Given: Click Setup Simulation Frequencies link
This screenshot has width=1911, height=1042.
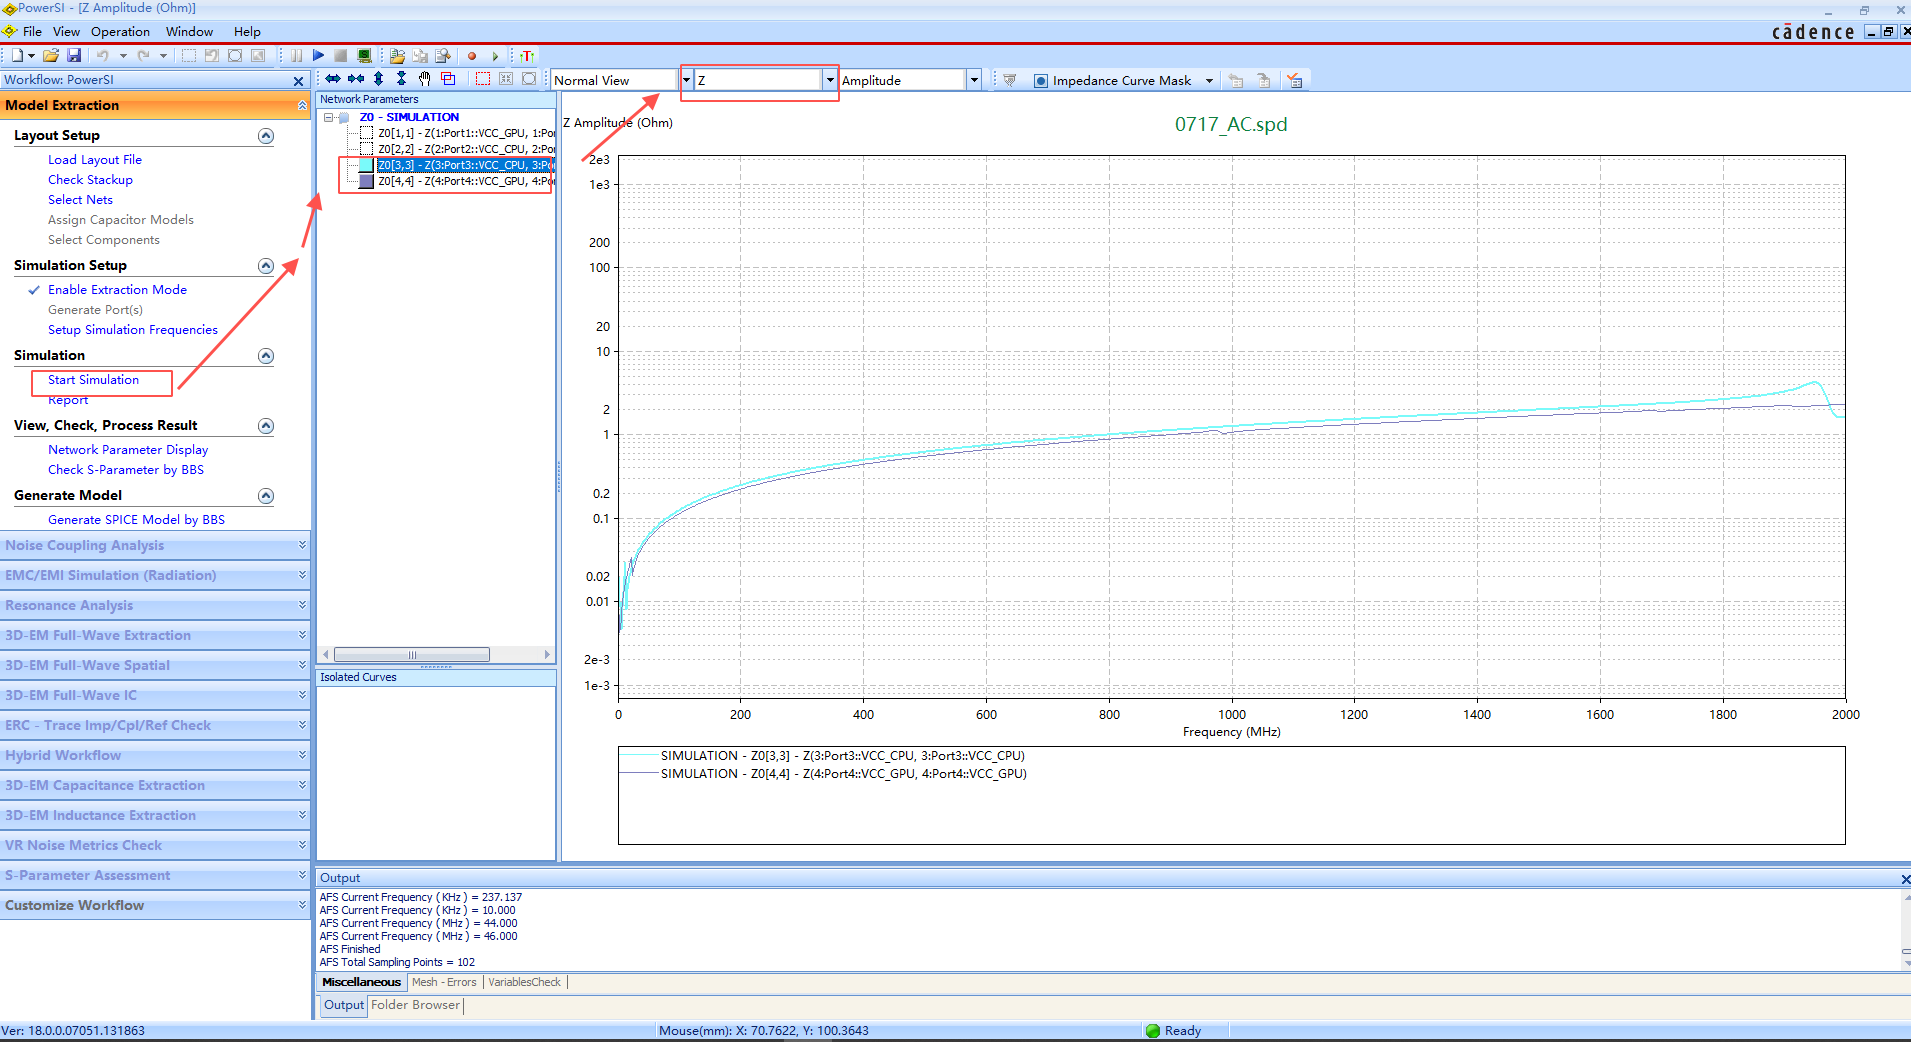Looking at the screenshot, I should tap(133, 330).
